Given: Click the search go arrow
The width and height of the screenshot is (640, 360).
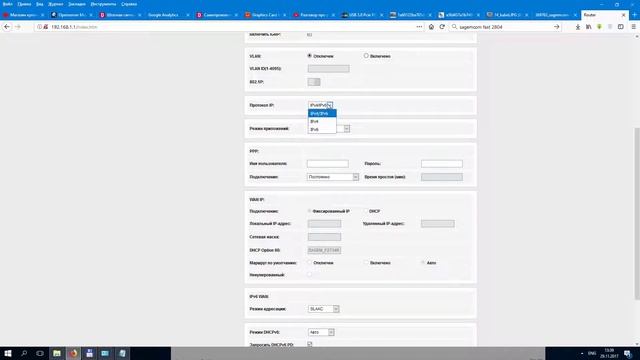Looking at the screenshot, I should pyautogui.click(x=557, y=27).
